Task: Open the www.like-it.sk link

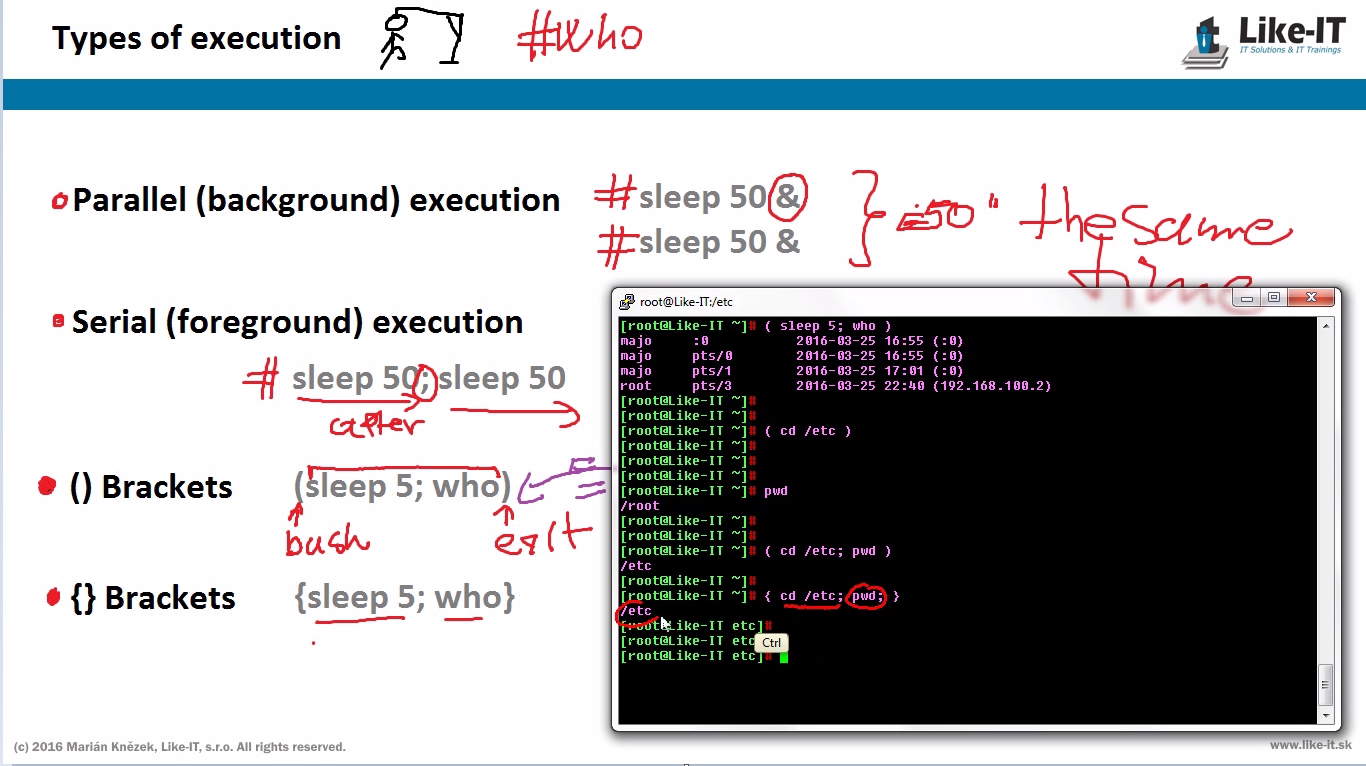Action: [x=1310, y=745]
